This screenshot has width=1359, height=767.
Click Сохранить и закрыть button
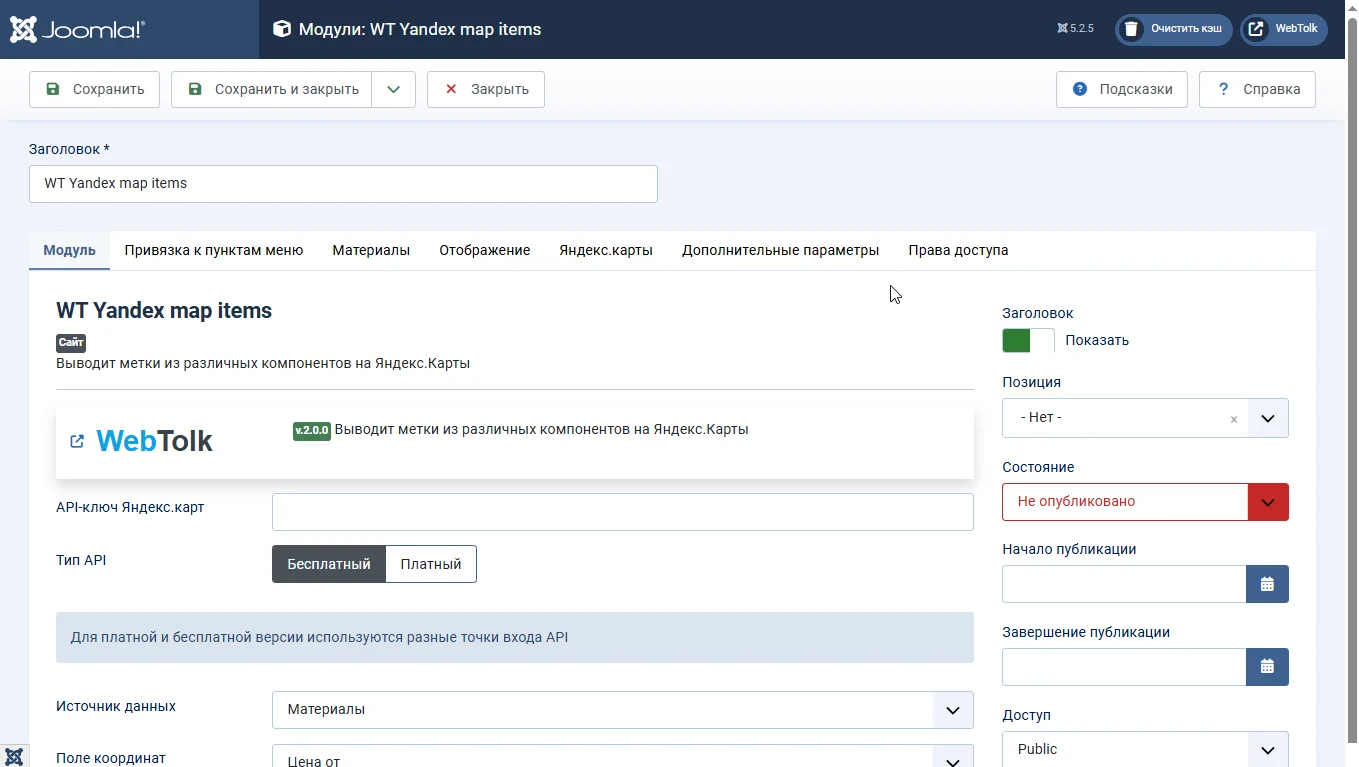[272, 89]
